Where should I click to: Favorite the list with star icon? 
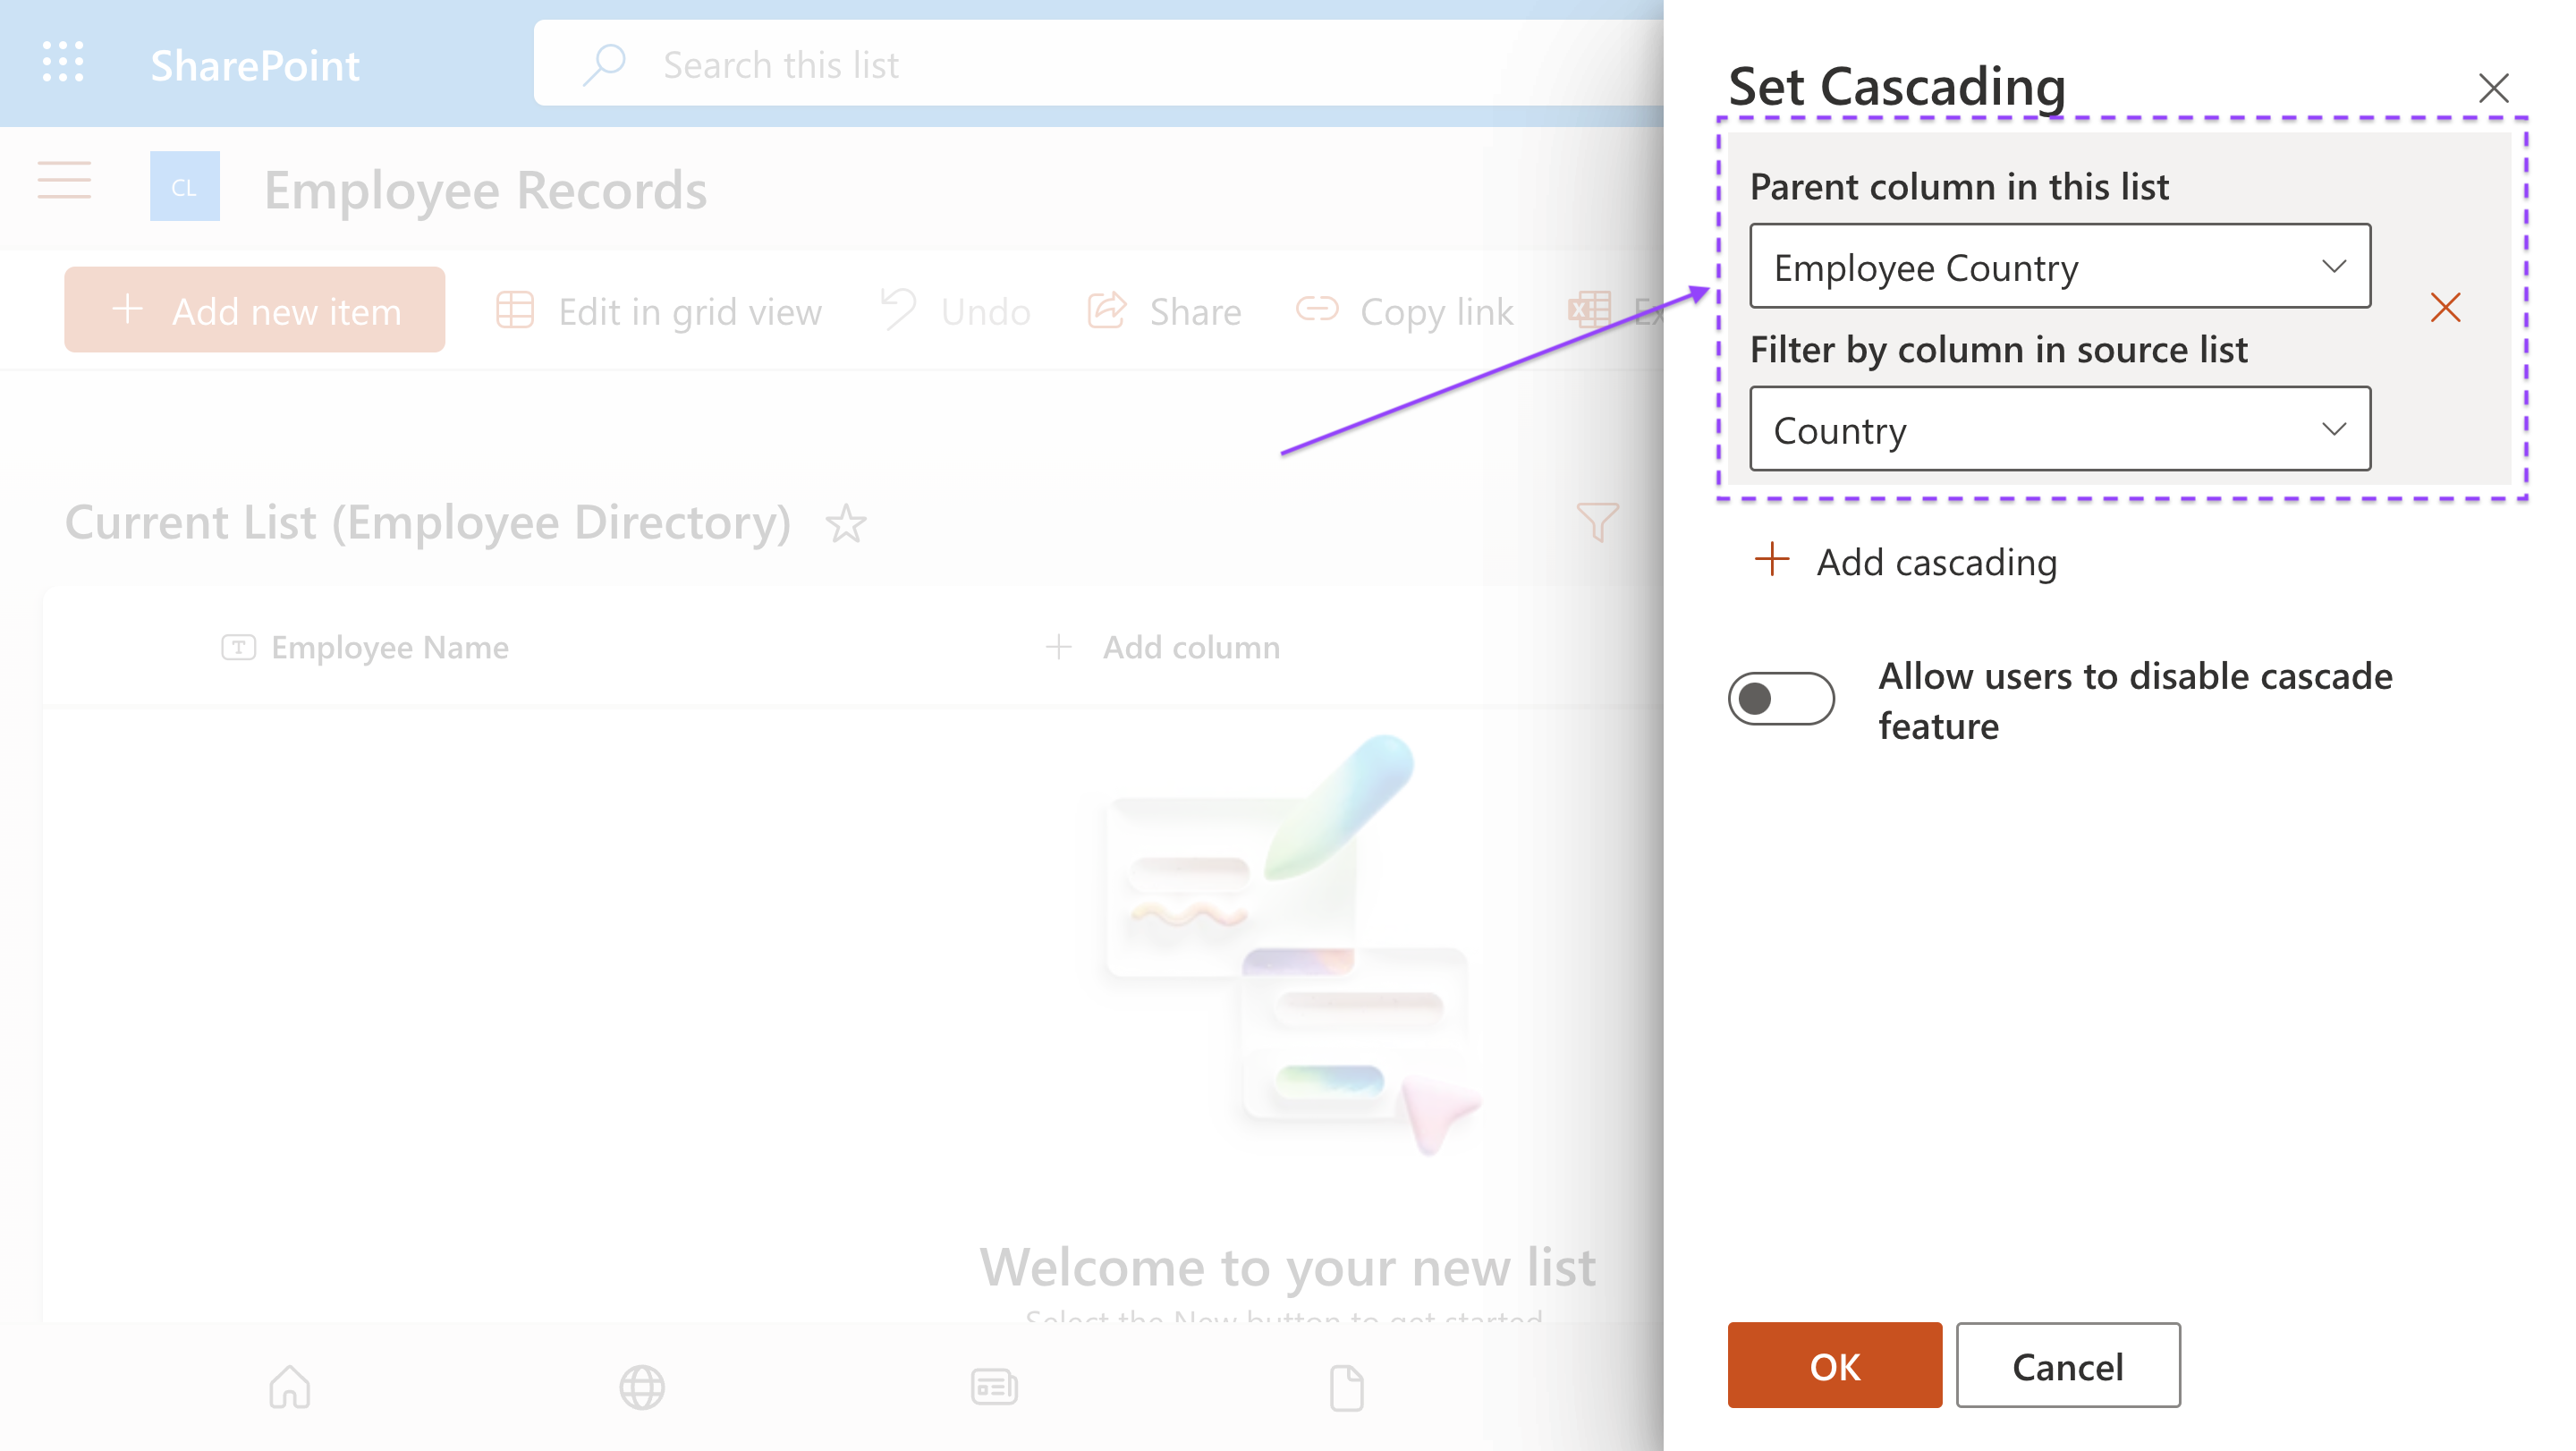tap(846, 523)
